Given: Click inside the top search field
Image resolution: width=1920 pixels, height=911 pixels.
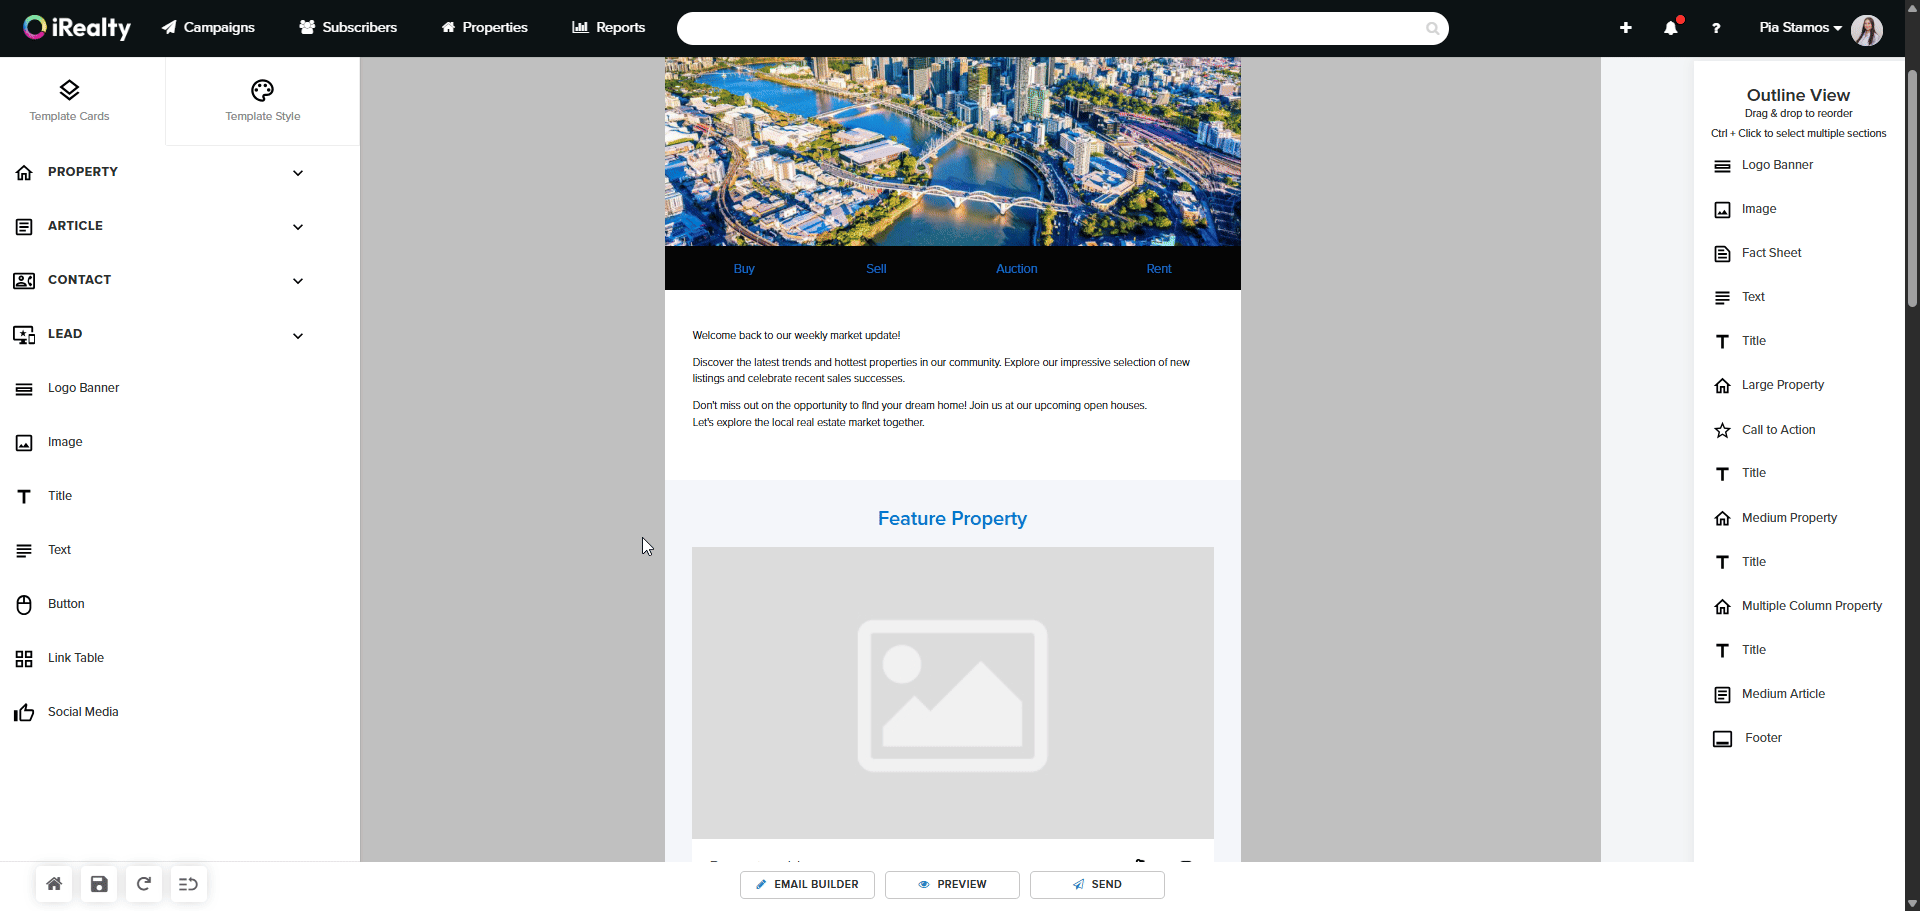Looking at the screenshot, I should 1050,29.
